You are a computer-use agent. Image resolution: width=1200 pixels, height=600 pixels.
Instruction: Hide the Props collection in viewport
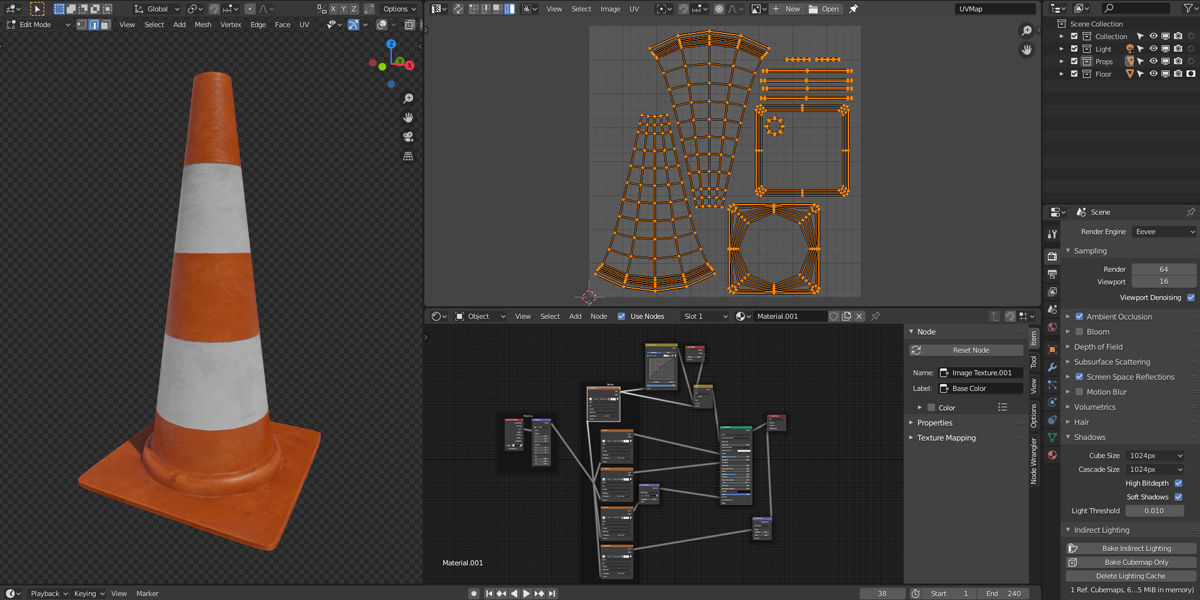[1153, 61]
